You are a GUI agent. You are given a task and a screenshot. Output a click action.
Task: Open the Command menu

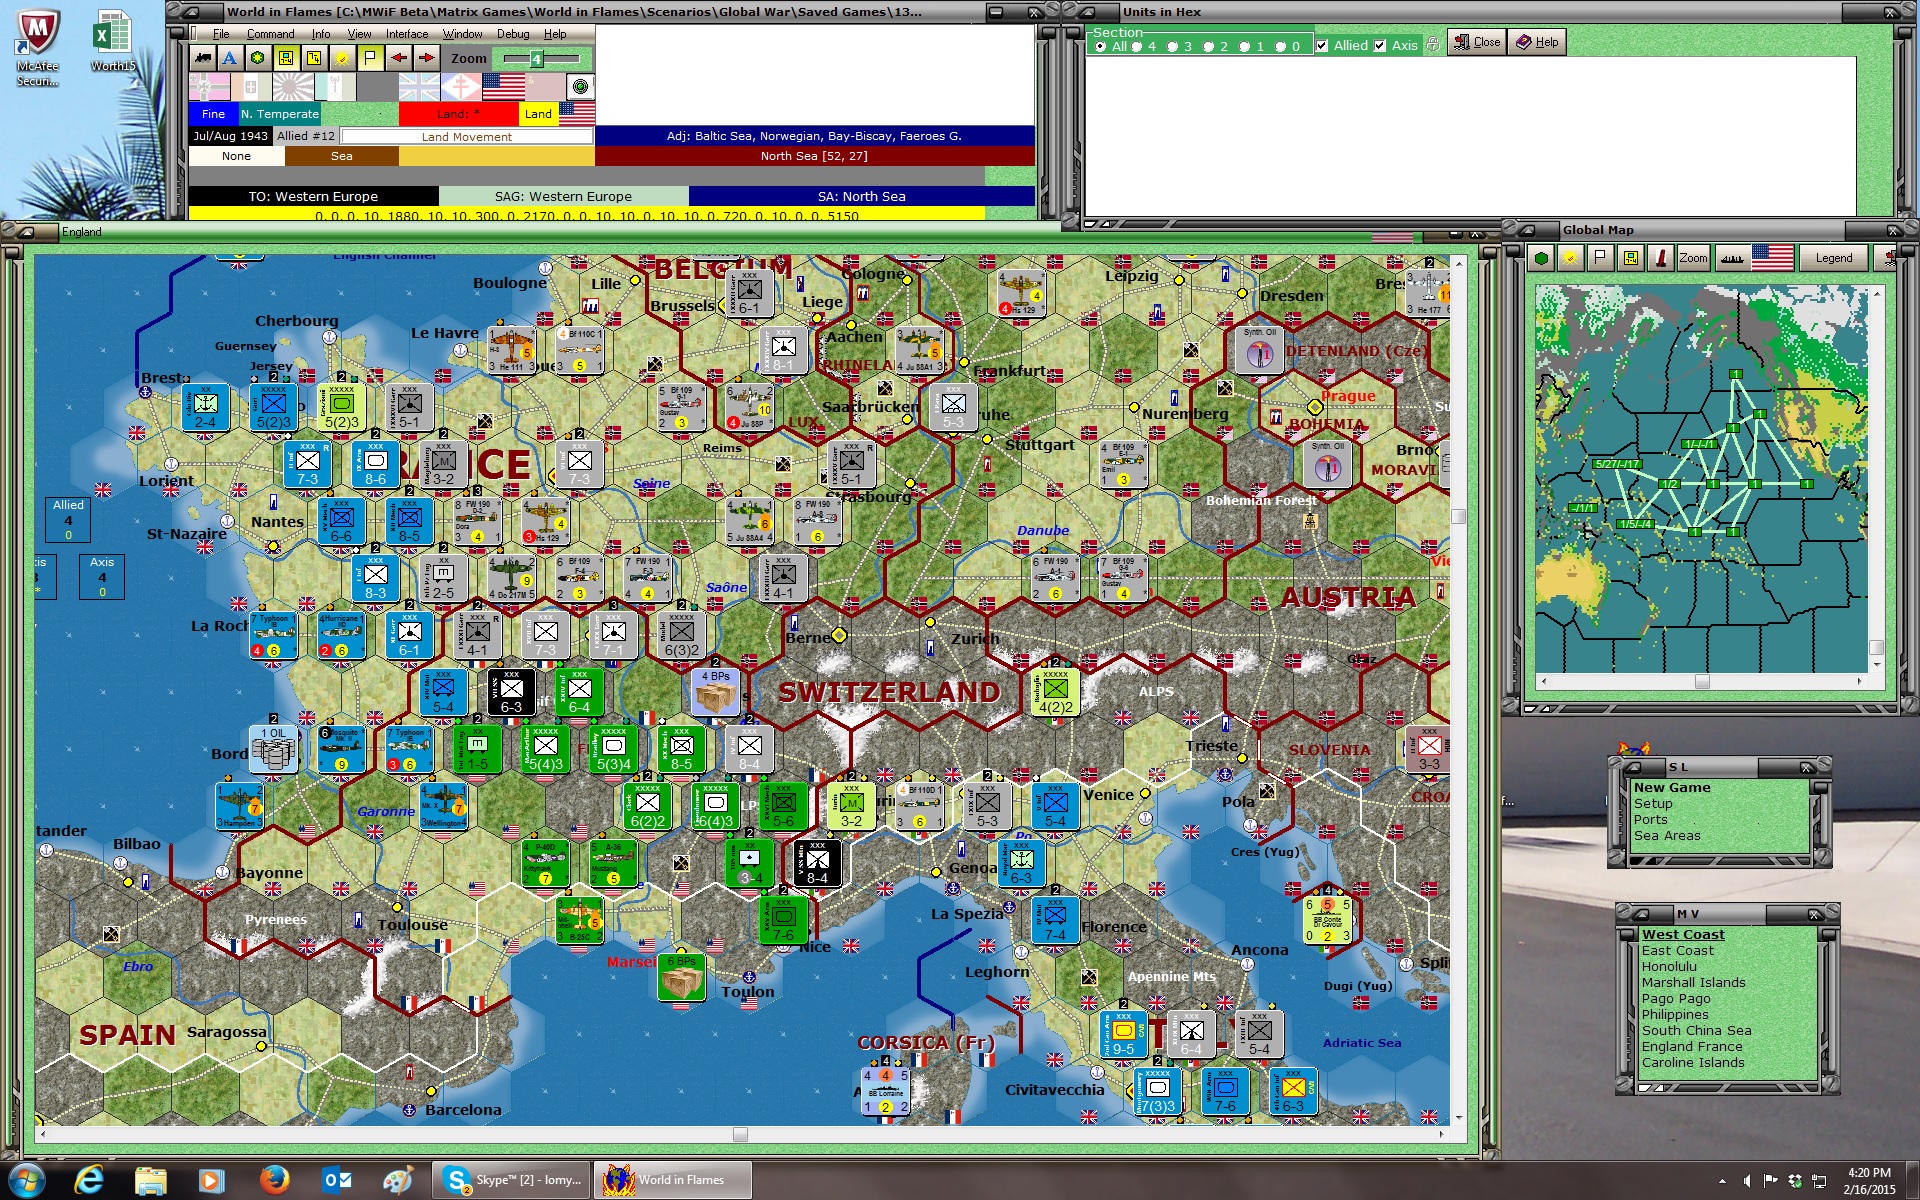[x=270, y=34]
